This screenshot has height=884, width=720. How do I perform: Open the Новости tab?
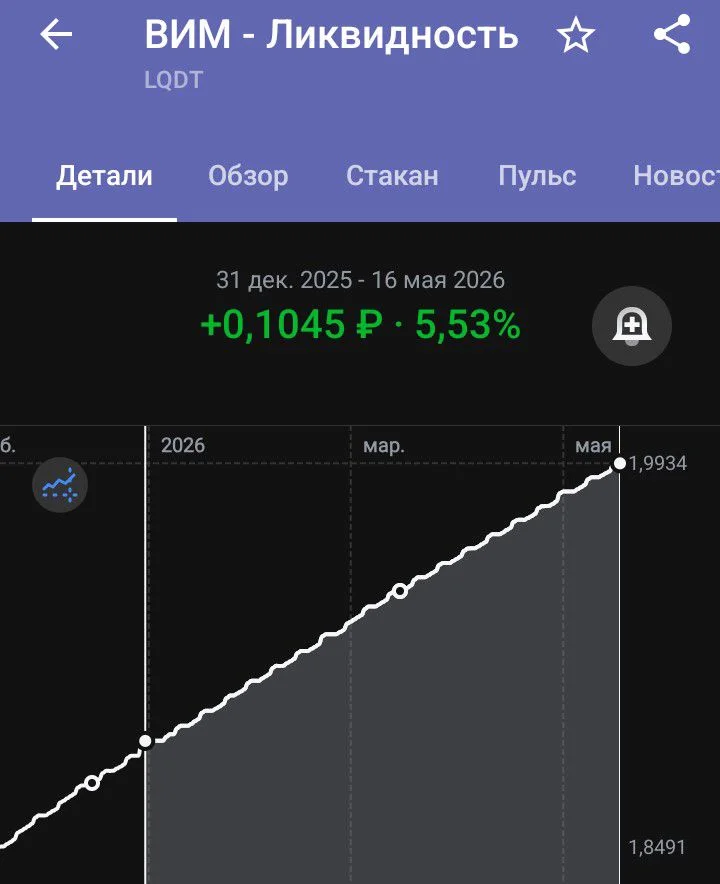pos(677,176)
